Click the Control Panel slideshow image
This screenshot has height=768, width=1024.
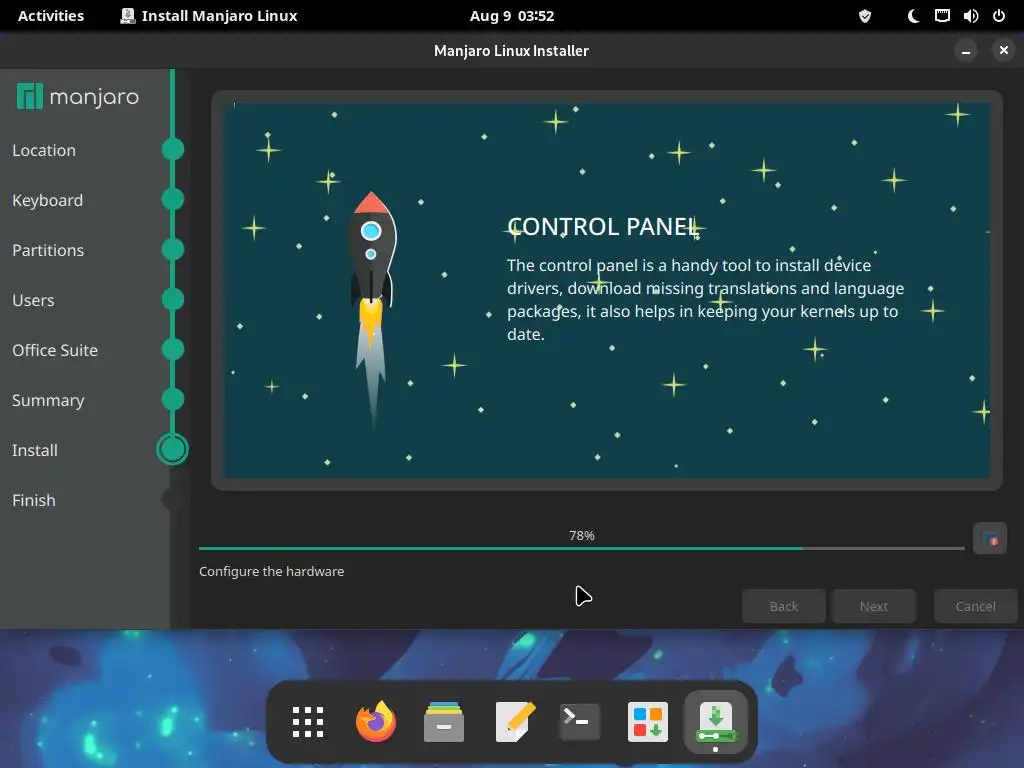coord(607,291)
